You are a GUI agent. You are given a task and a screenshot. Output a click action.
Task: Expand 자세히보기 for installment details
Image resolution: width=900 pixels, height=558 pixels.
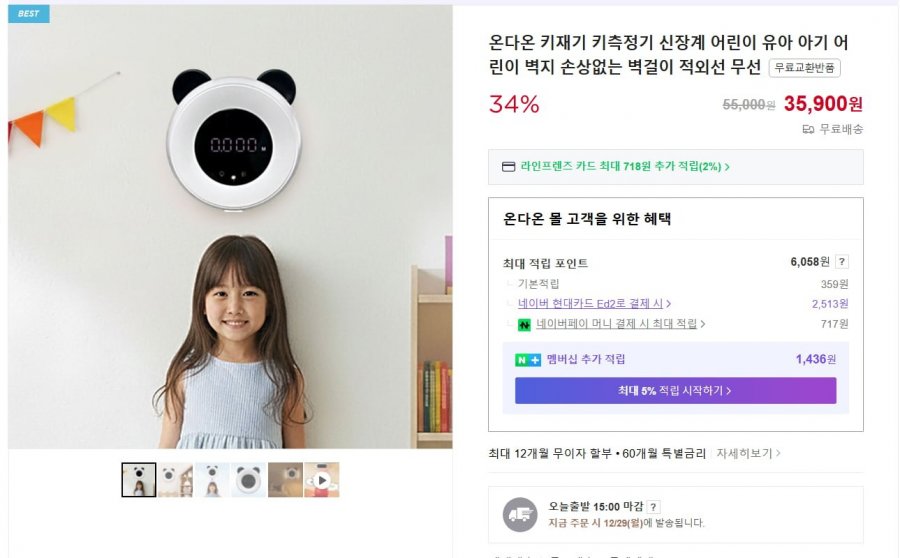[748, 453]
